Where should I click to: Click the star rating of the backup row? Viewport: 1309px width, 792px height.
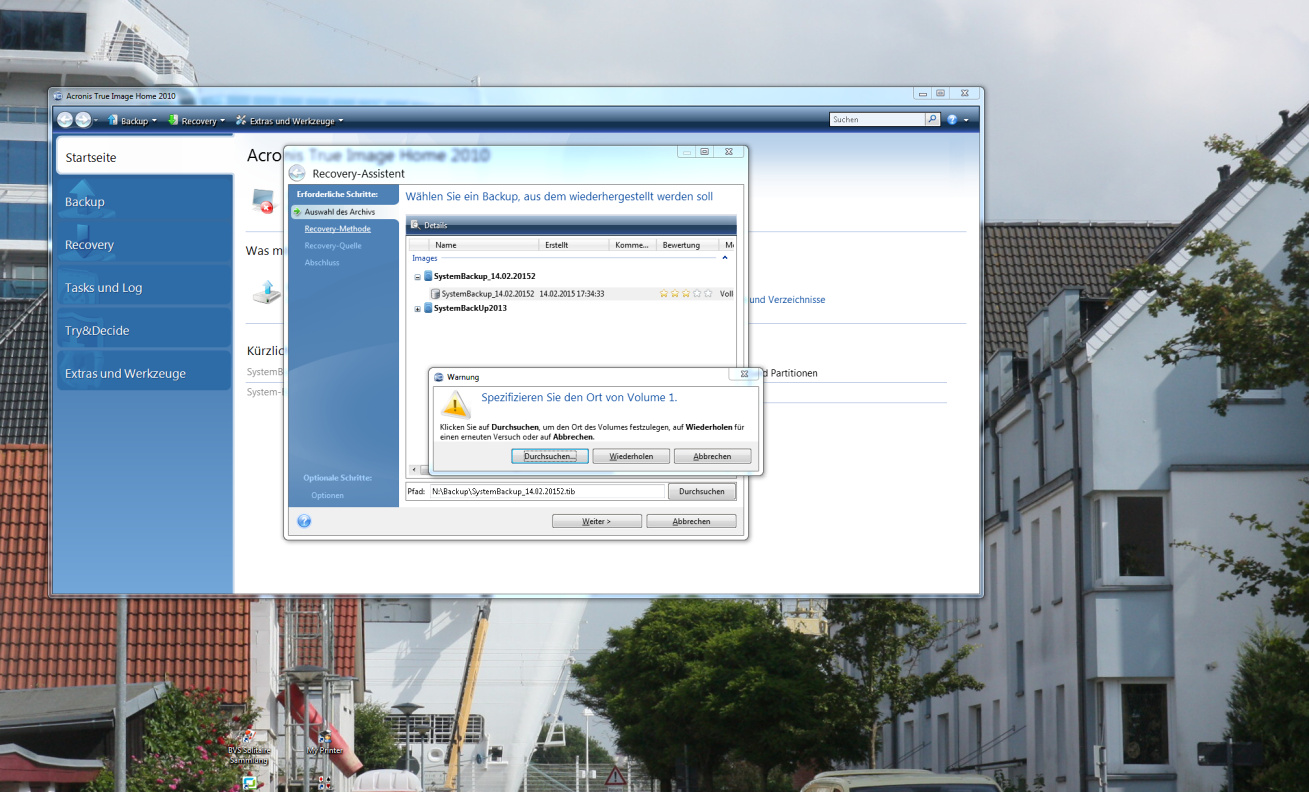click(686, 294)
